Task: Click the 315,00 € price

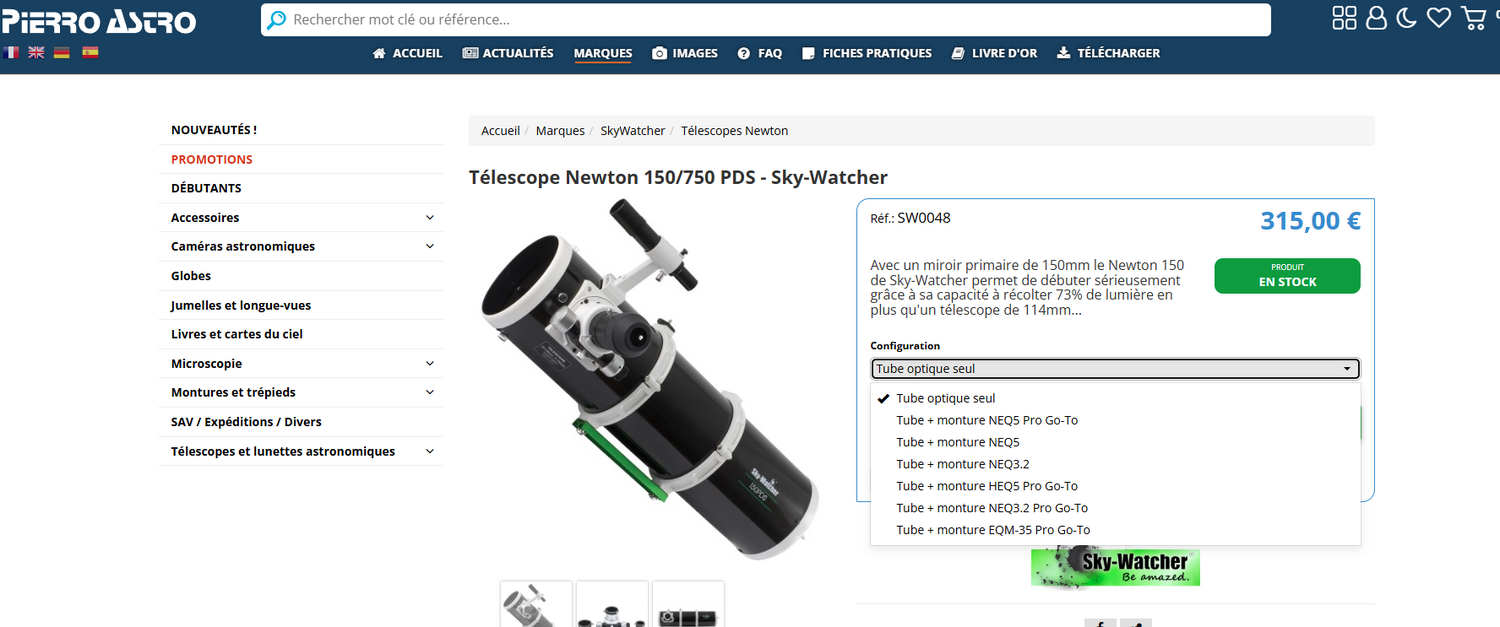Action: click(x=1310, y=221)
